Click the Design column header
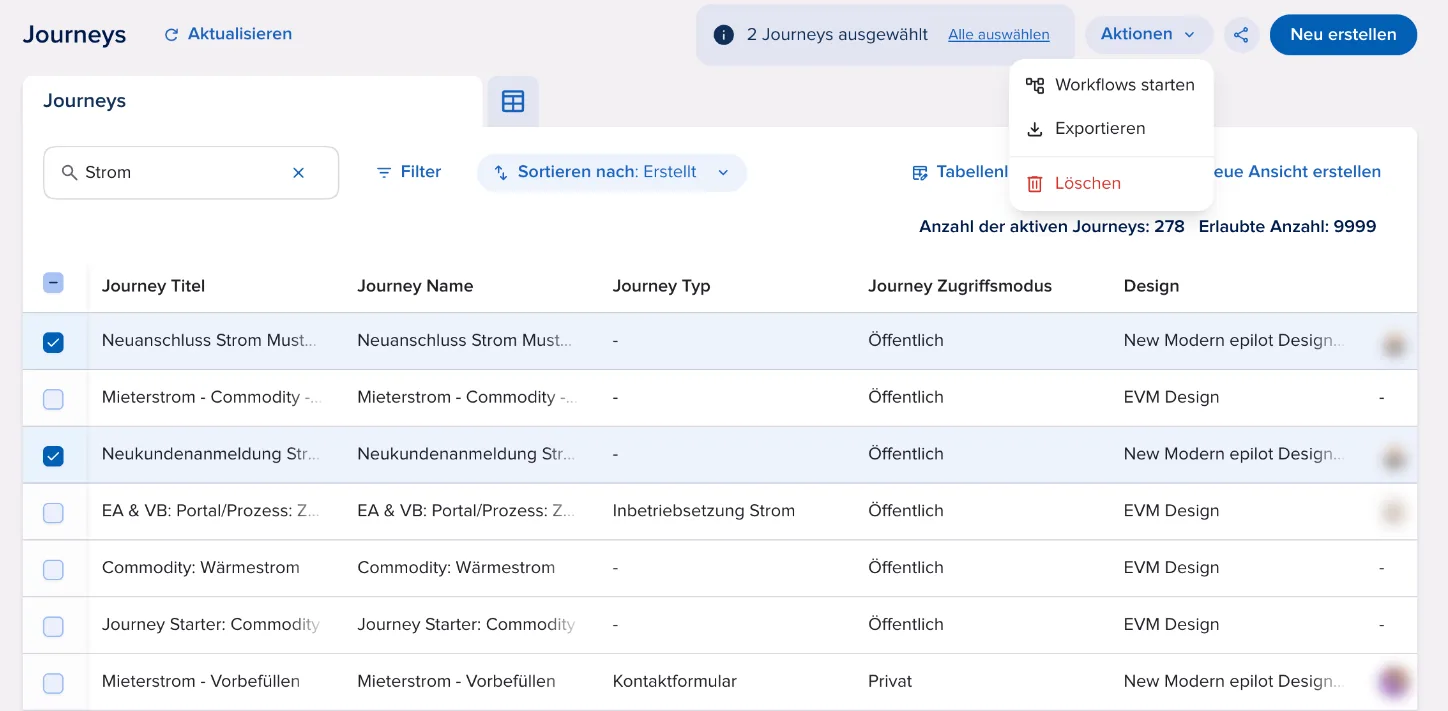Viewport: 1448px width, 711px height. click(x=1151, y=286)
